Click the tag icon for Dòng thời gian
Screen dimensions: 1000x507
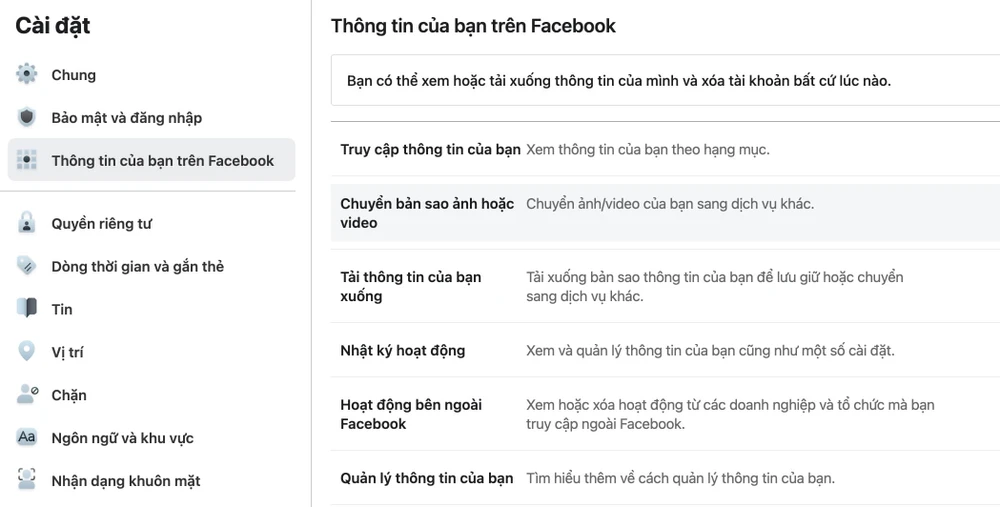[27, 267]
